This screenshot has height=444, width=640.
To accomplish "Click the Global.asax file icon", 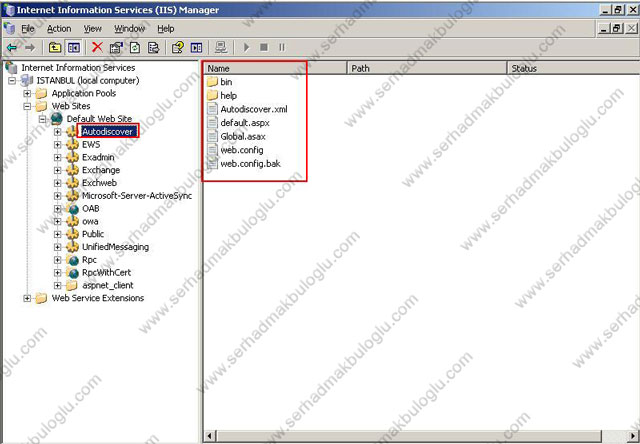I will pyautogui.click(x=212, y=136).
